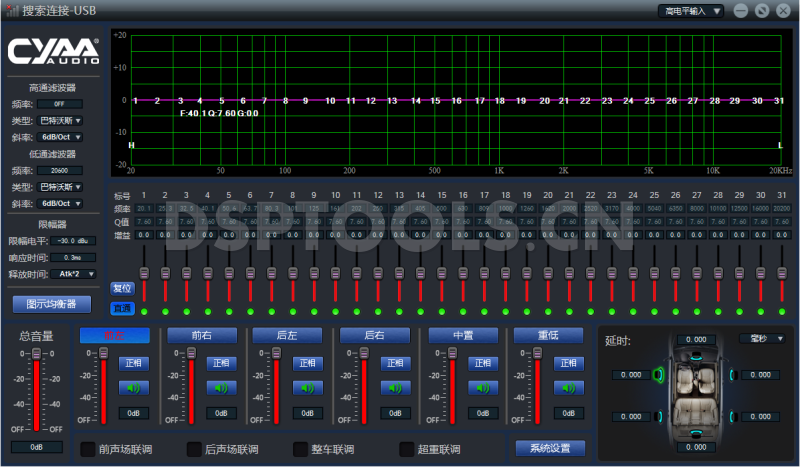Screen dimensions: 800x467
Task: Open the 高电平输入 input dropdown
Action: click(691, 11)
